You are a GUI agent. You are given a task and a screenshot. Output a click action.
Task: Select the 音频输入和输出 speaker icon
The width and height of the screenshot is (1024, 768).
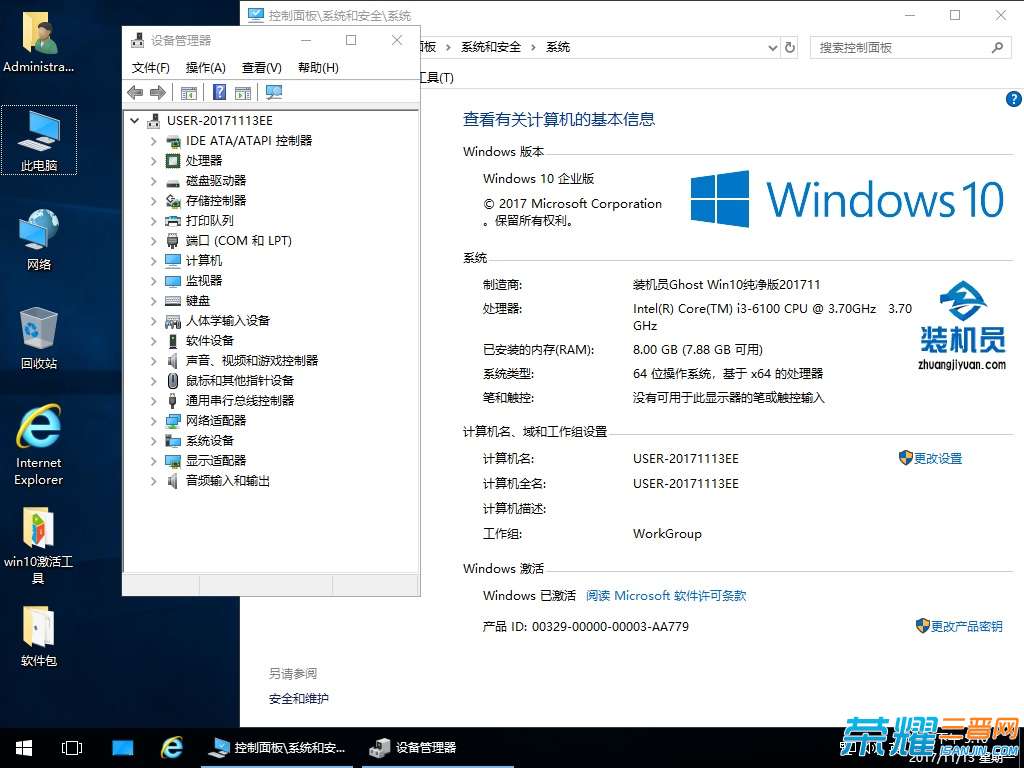click(172, 481)
